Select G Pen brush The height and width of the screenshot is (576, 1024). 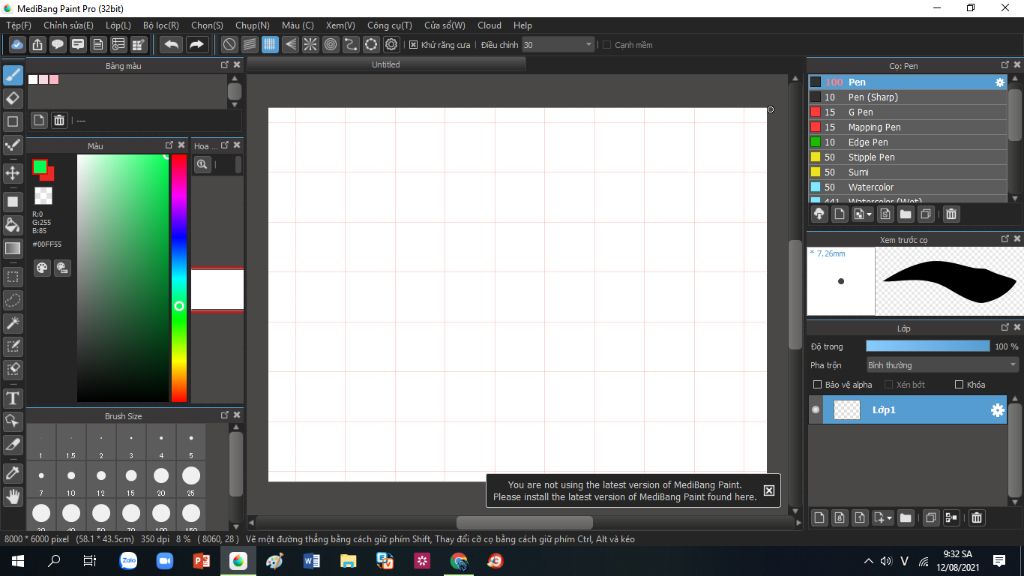point(908,112)
